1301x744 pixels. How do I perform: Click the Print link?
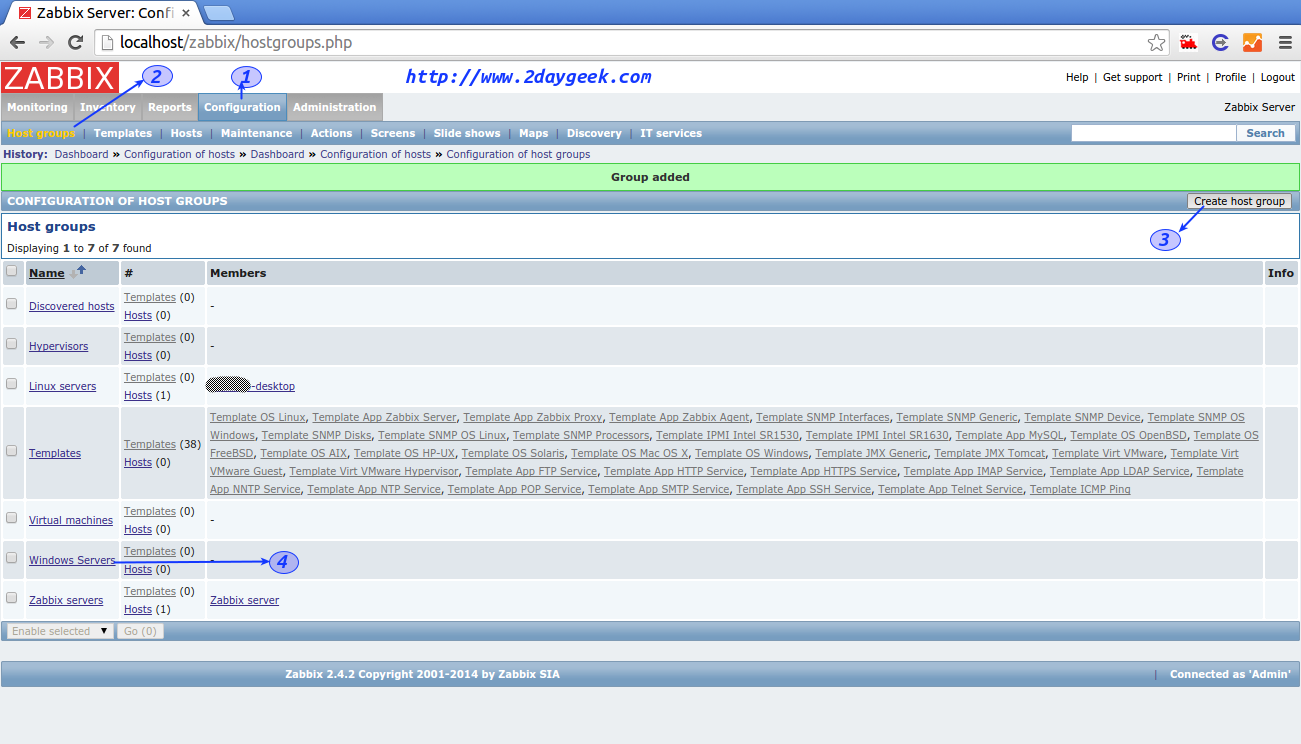1189,77
